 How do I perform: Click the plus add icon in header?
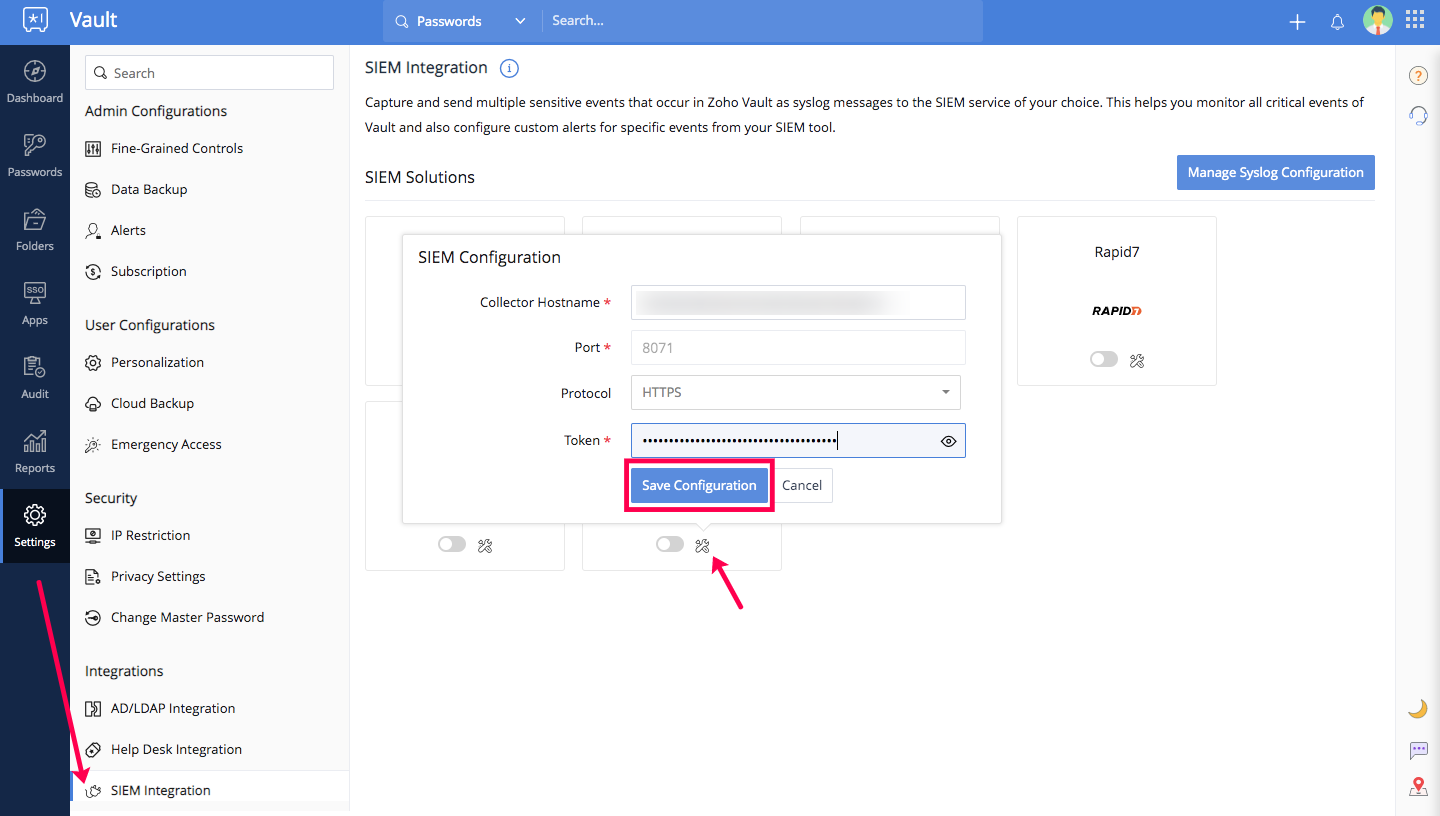click(1297, 22)
